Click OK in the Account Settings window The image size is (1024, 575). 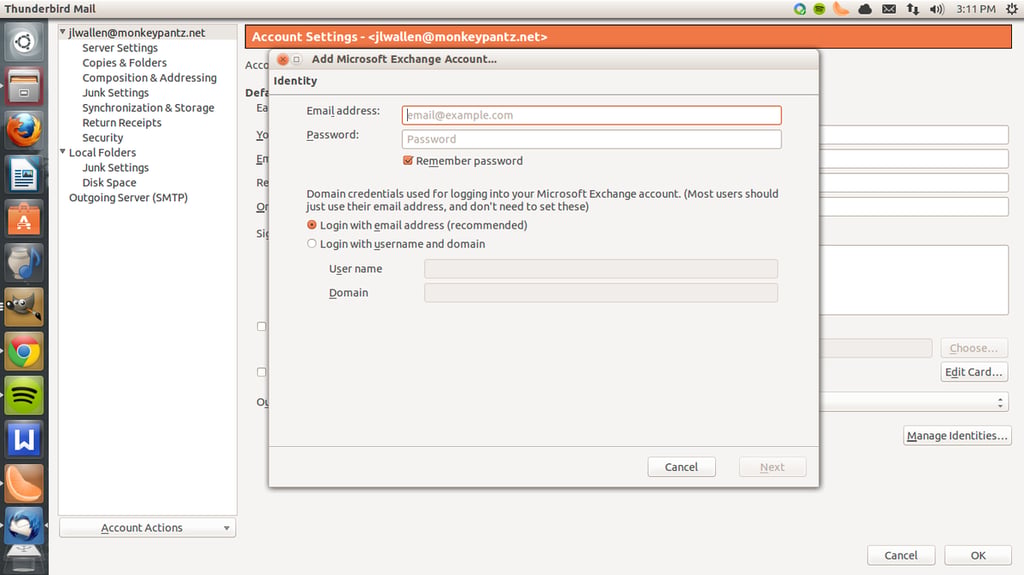point(978,555)
